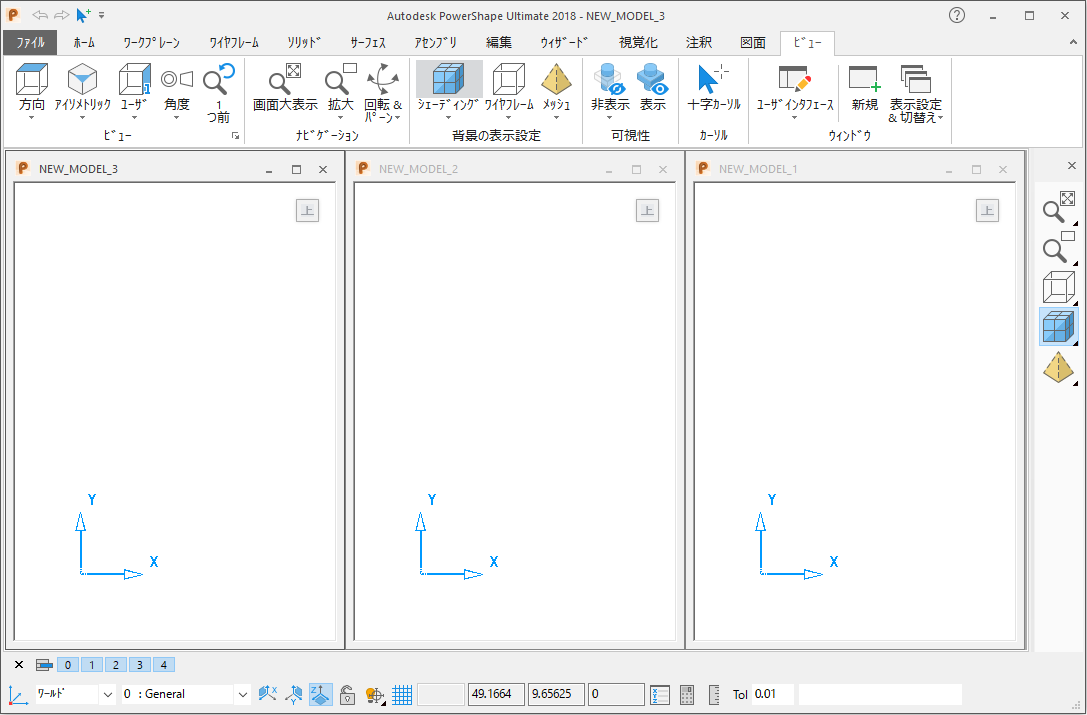Toggle the 十字カーソル crosshair cursor
Viewport: 1087px width, 715px height.
tap(713, 87)
